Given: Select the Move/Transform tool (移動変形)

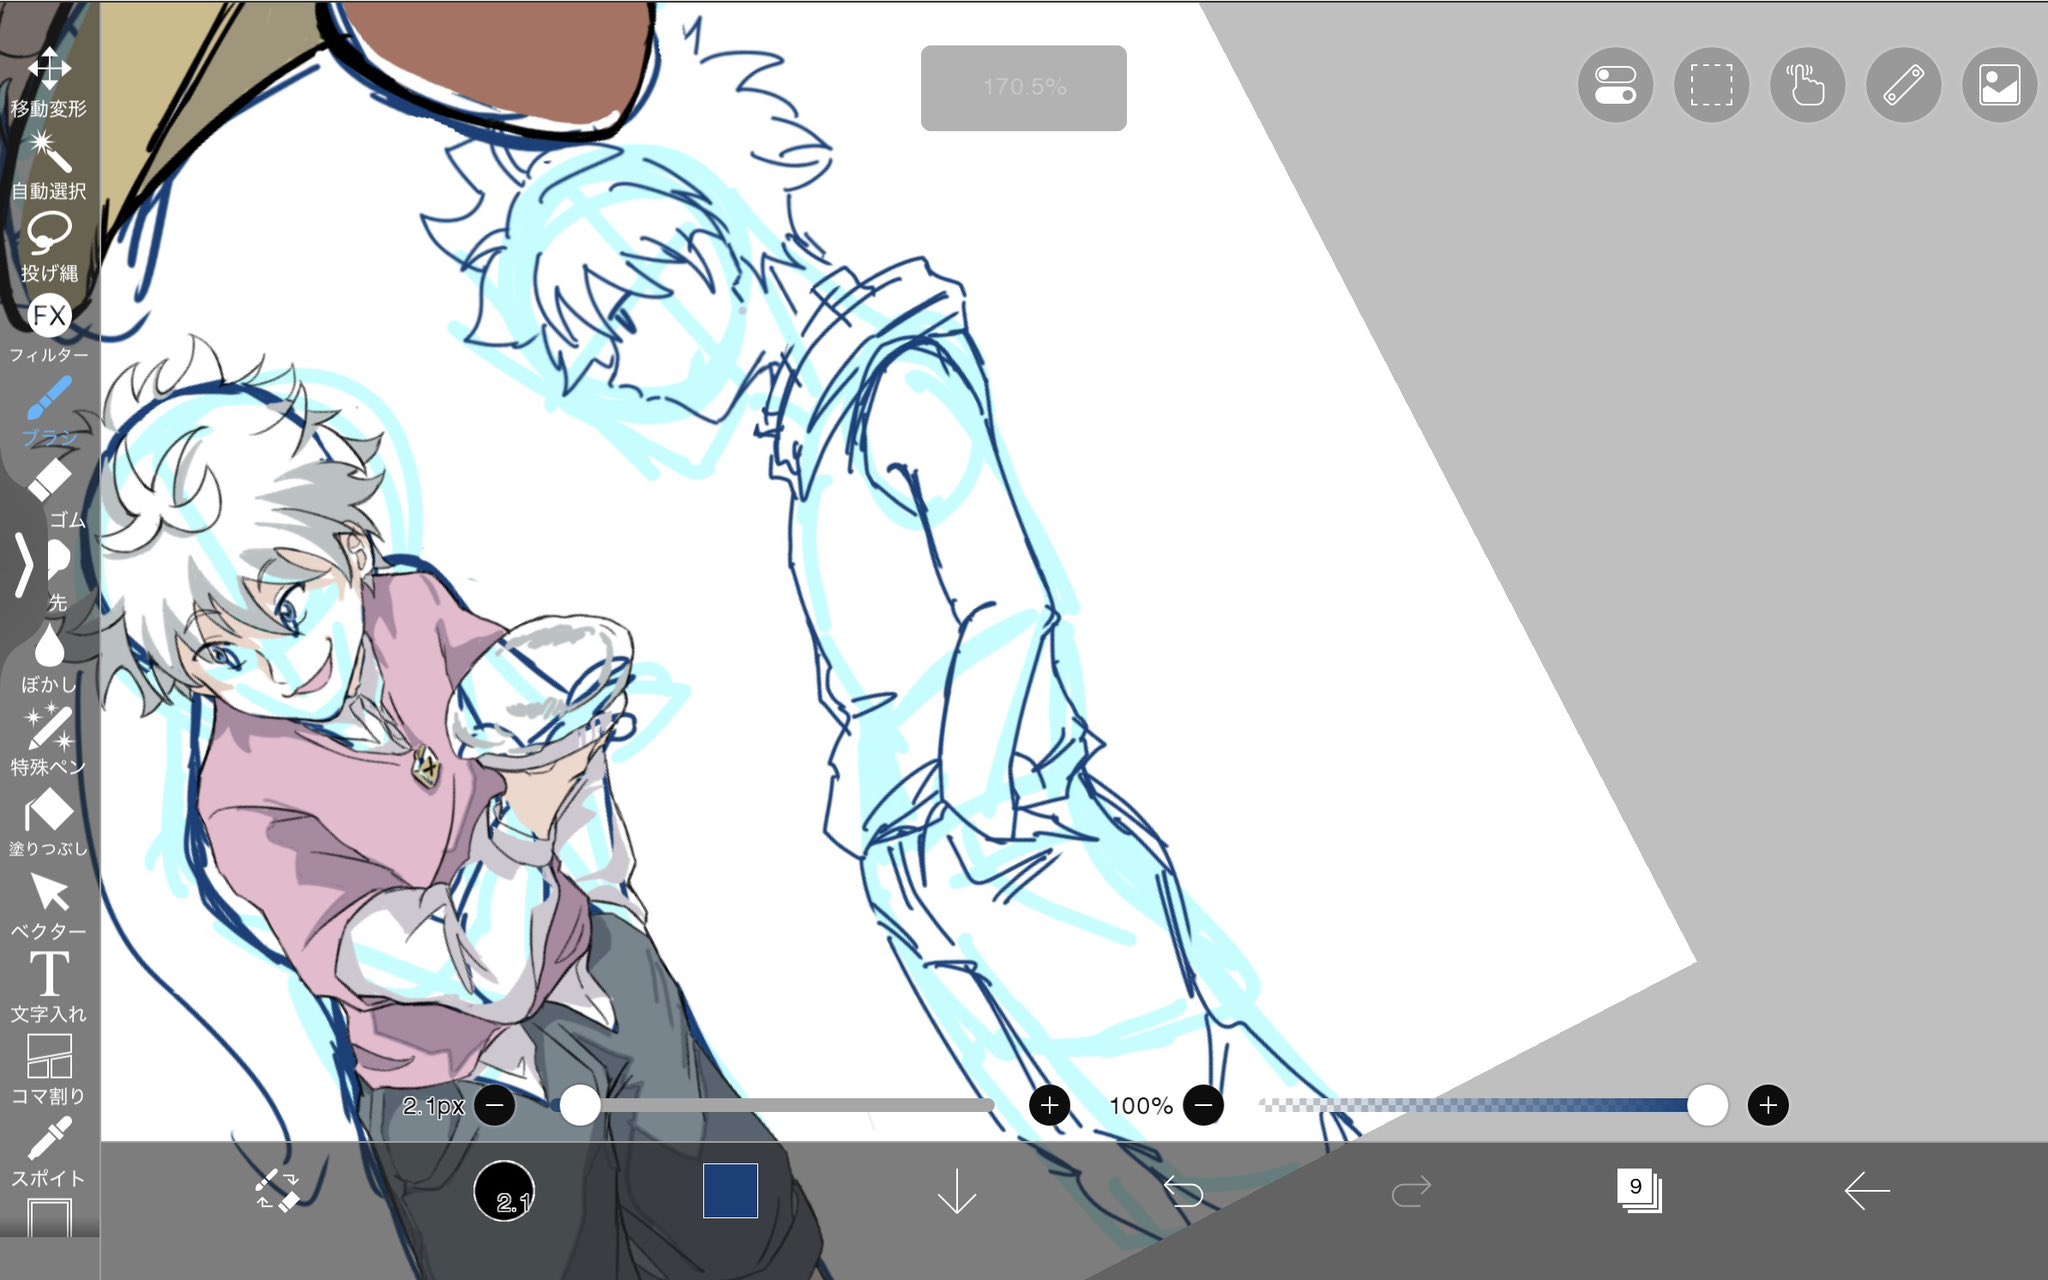Looking at the screenshot, I should [x=48, y=70].
